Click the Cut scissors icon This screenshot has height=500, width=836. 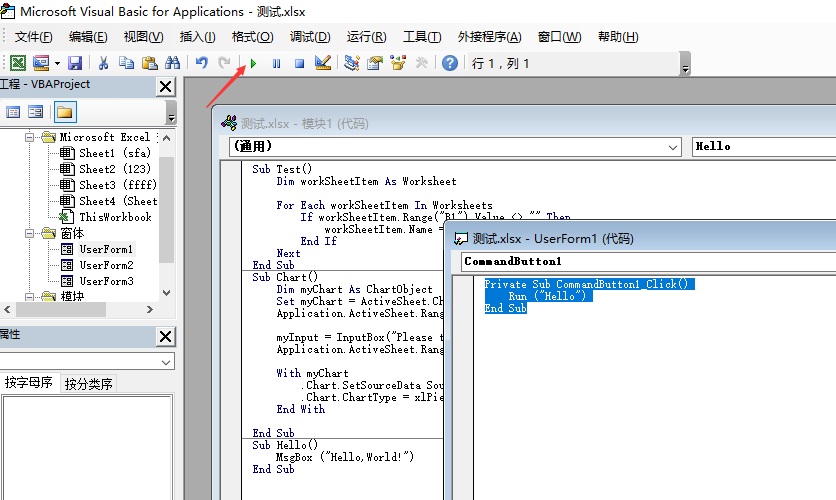(x=103, y=63)
